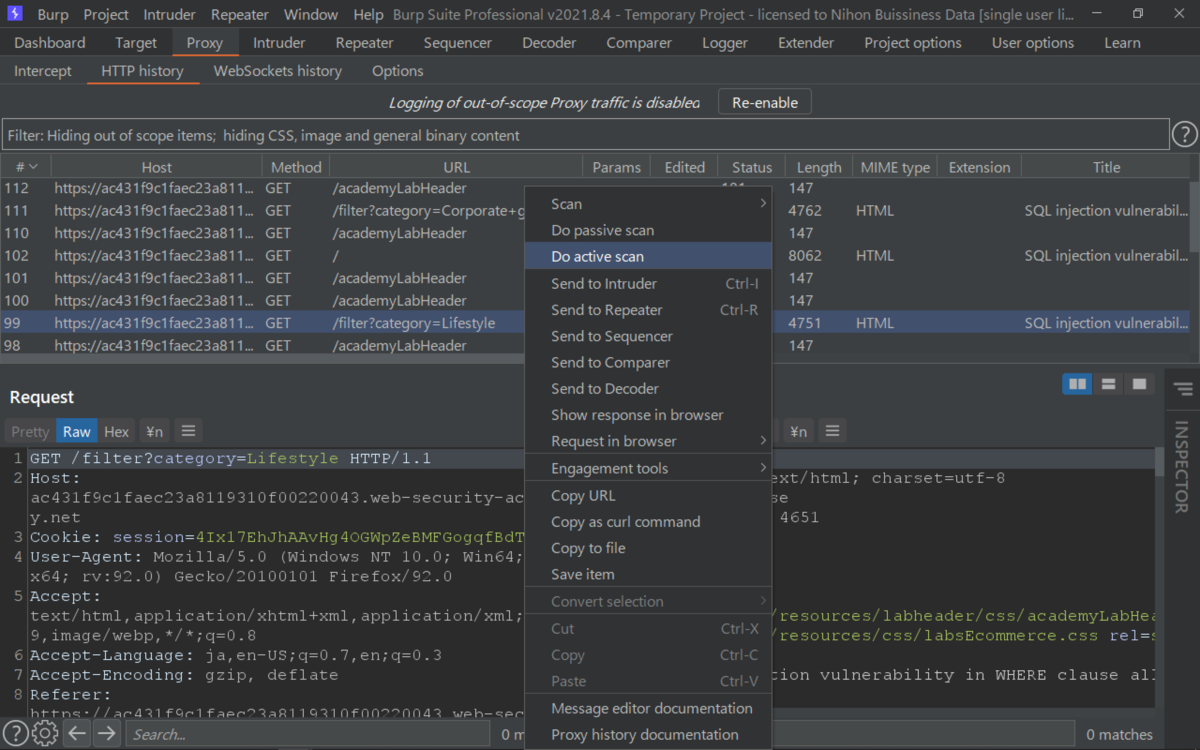Sort by the Host column header
This screenshot has height=750, width=1200.
157,167
